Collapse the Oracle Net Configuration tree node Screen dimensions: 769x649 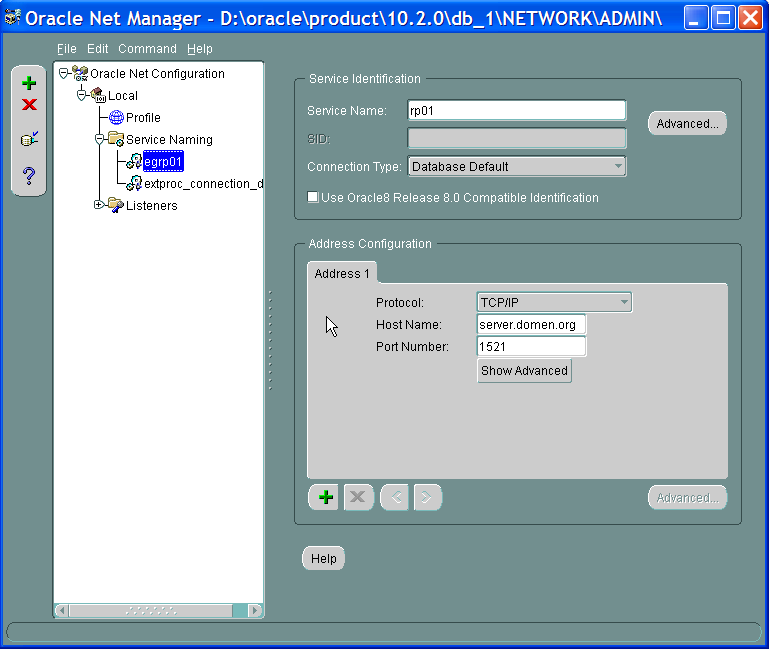coord(63,74)
